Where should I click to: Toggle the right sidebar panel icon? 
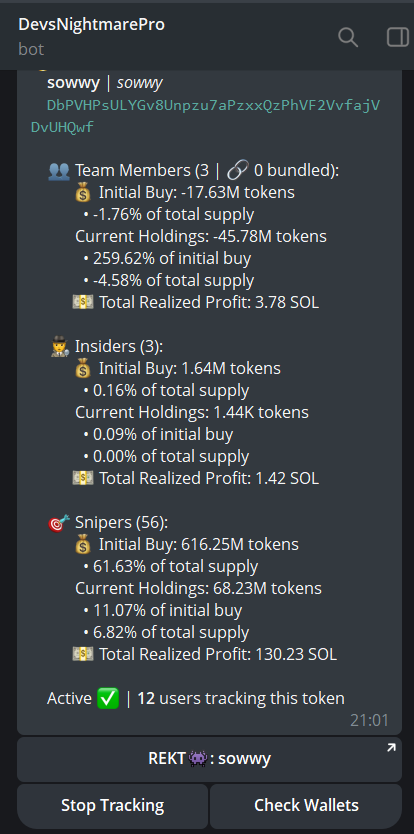click(398, 37)
